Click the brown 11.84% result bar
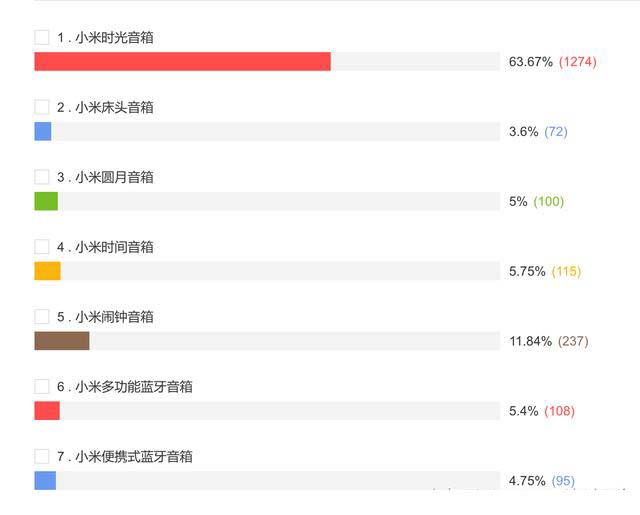 pyautogui.click(x=62, y=341)
